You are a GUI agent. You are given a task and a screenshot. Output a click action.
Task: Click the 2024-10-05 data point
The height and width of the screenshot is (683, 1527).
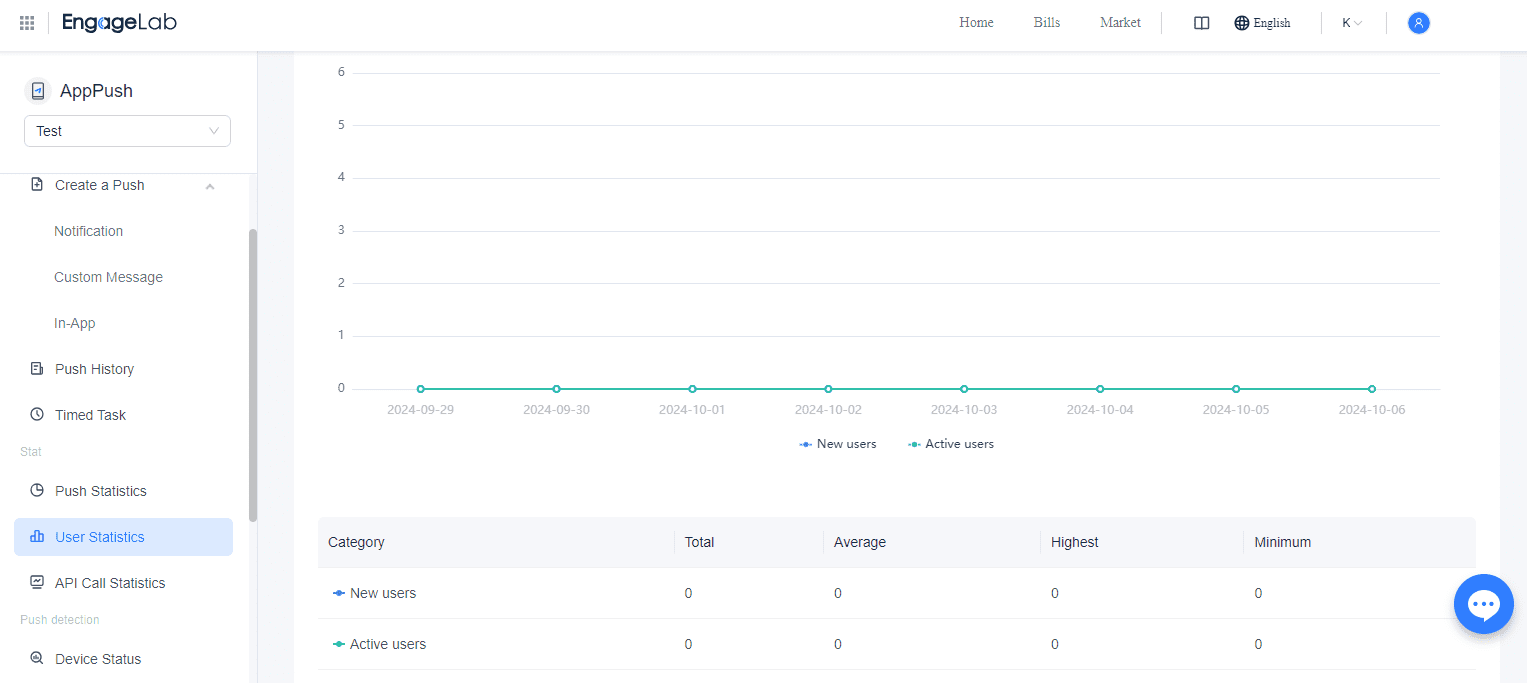1236,389
